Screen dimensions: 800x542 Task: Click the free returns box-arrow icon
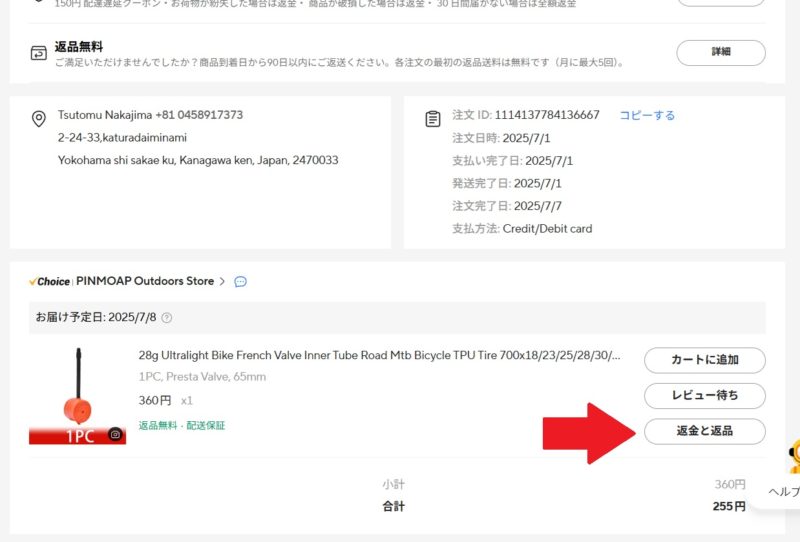(38, 53)
